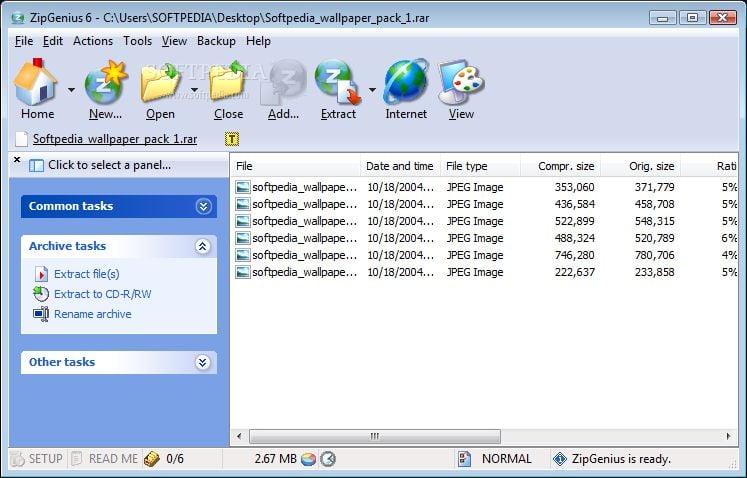Screen dimensions: 747x478
Task: Expand the Other tasks section
Action: click(x=202, y=363)
